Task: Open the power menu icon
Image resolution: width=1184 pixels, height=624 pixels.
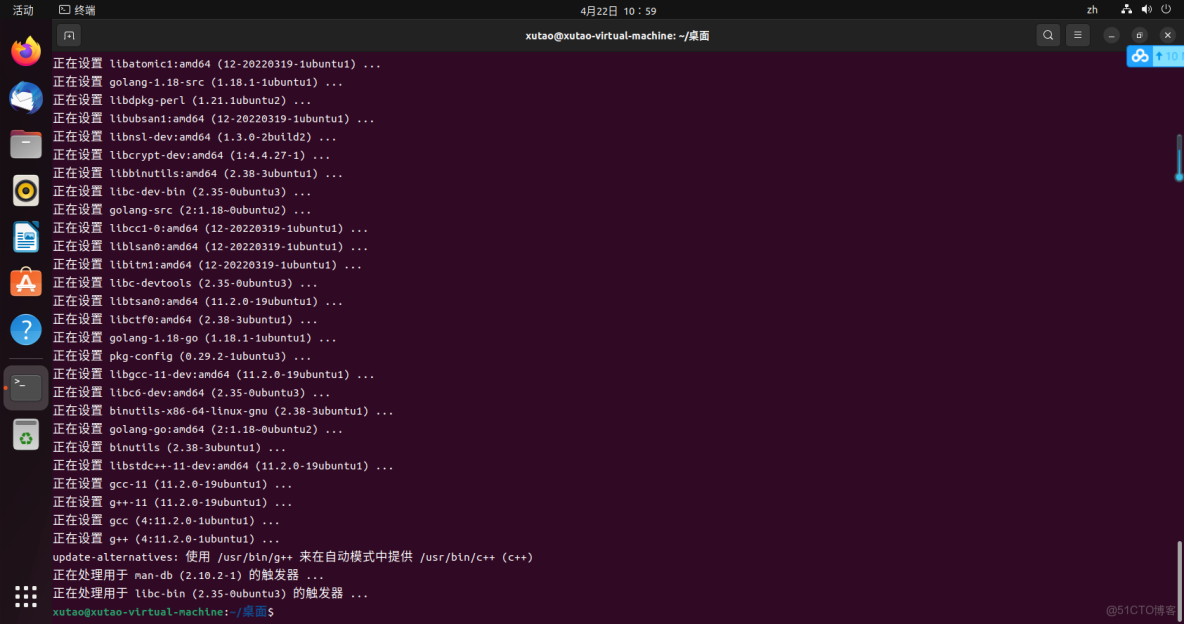Action: (1166, 10)
